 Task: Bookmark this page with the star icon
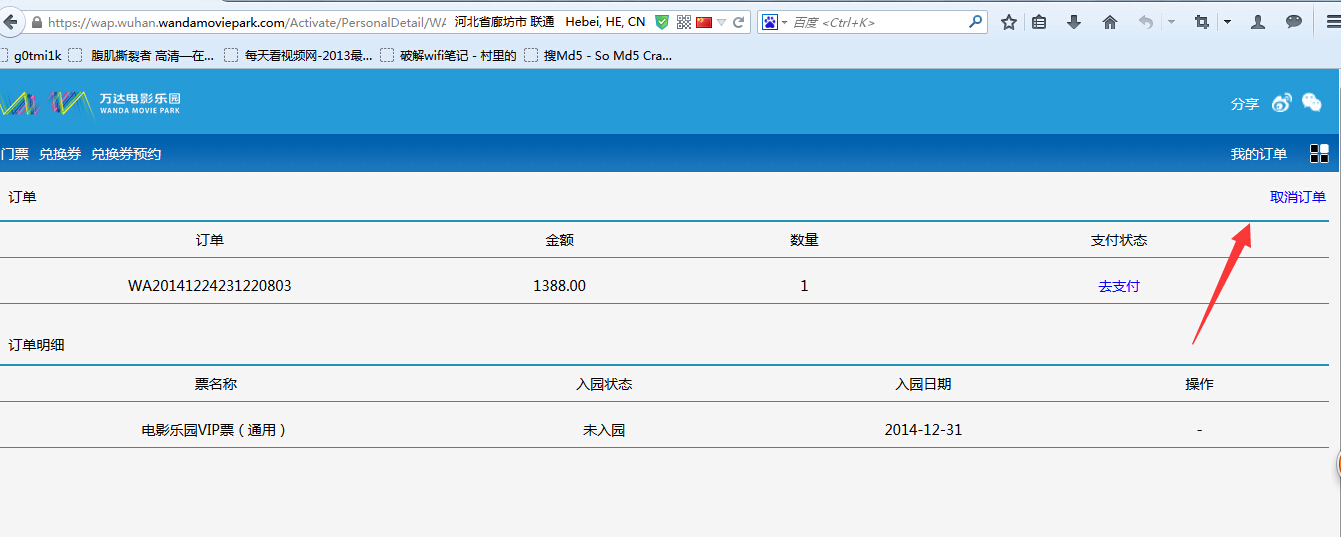point(1009,22)
